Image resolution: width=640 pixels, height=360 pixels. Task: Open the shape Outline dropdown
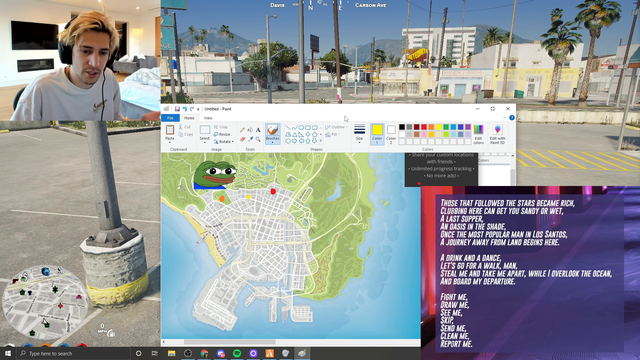pos(336,127)
